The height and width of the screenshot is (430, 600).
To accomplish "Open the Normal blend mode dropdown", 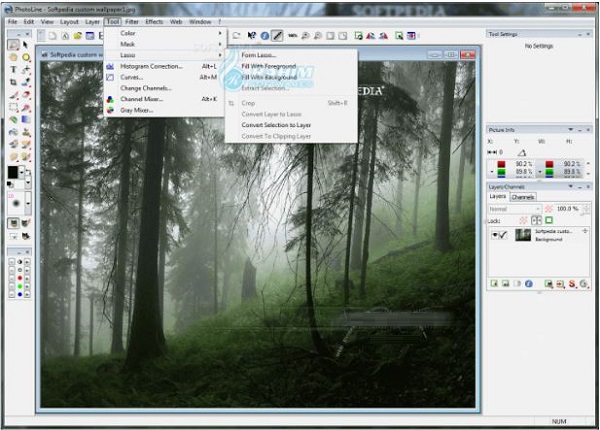I will pyautogui.click(x=514, y=208).
